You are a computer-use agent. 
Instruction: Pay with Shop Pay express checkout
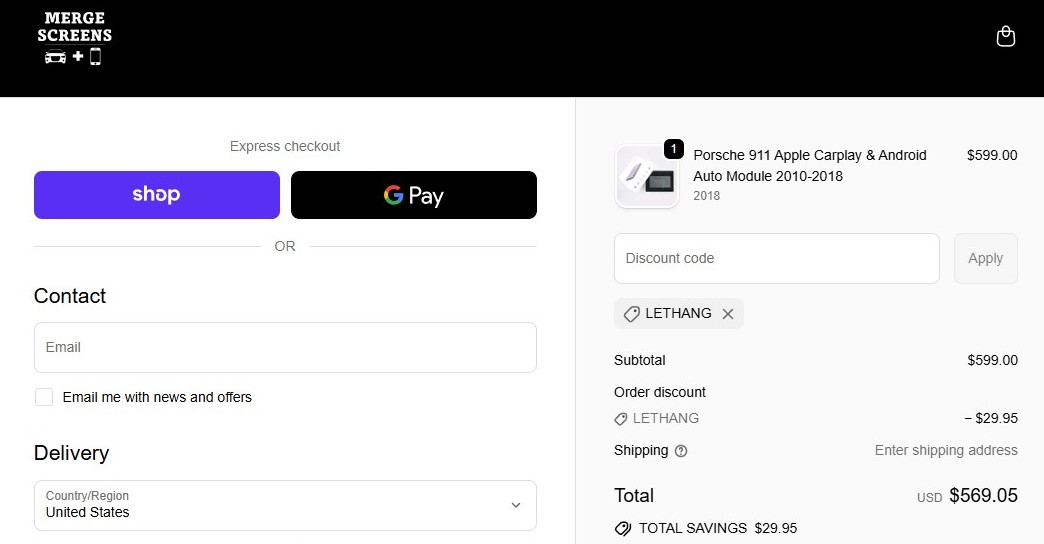[157, 195]
